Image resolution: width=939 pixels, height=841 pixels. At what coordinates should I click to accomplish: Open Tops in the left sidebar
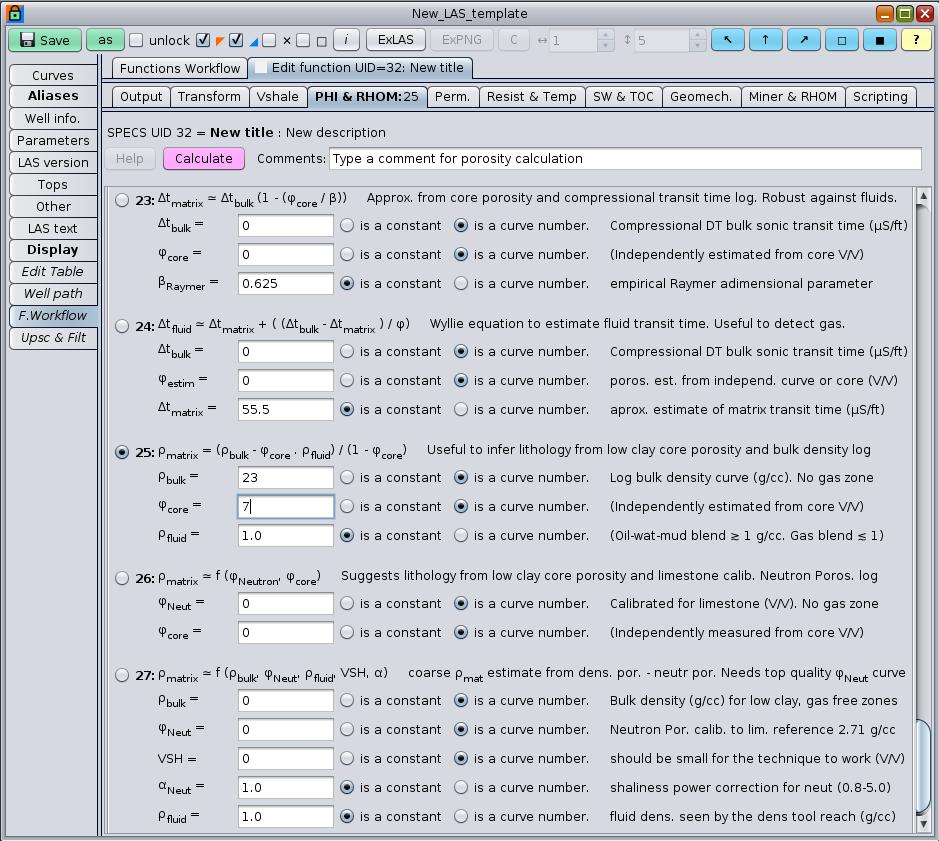[x=53, y=185]
